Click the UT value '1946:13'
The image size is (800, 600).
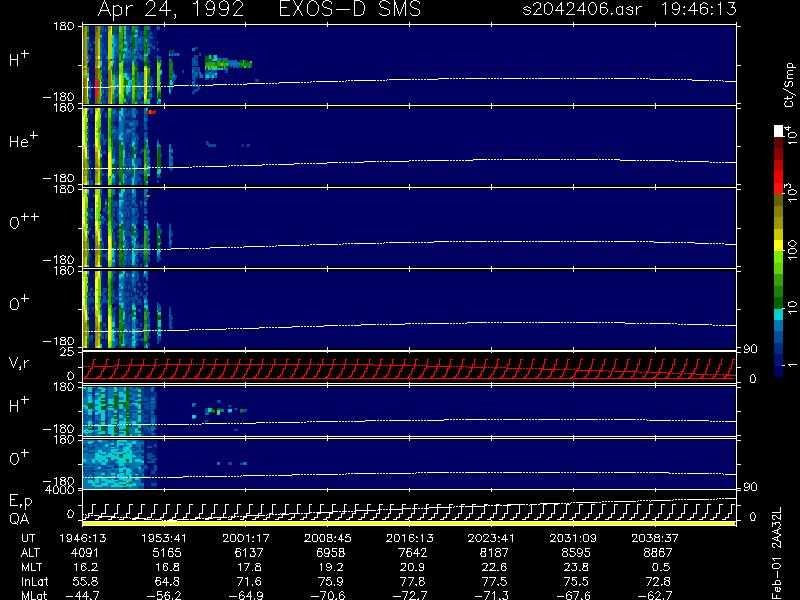click(83, 538)
